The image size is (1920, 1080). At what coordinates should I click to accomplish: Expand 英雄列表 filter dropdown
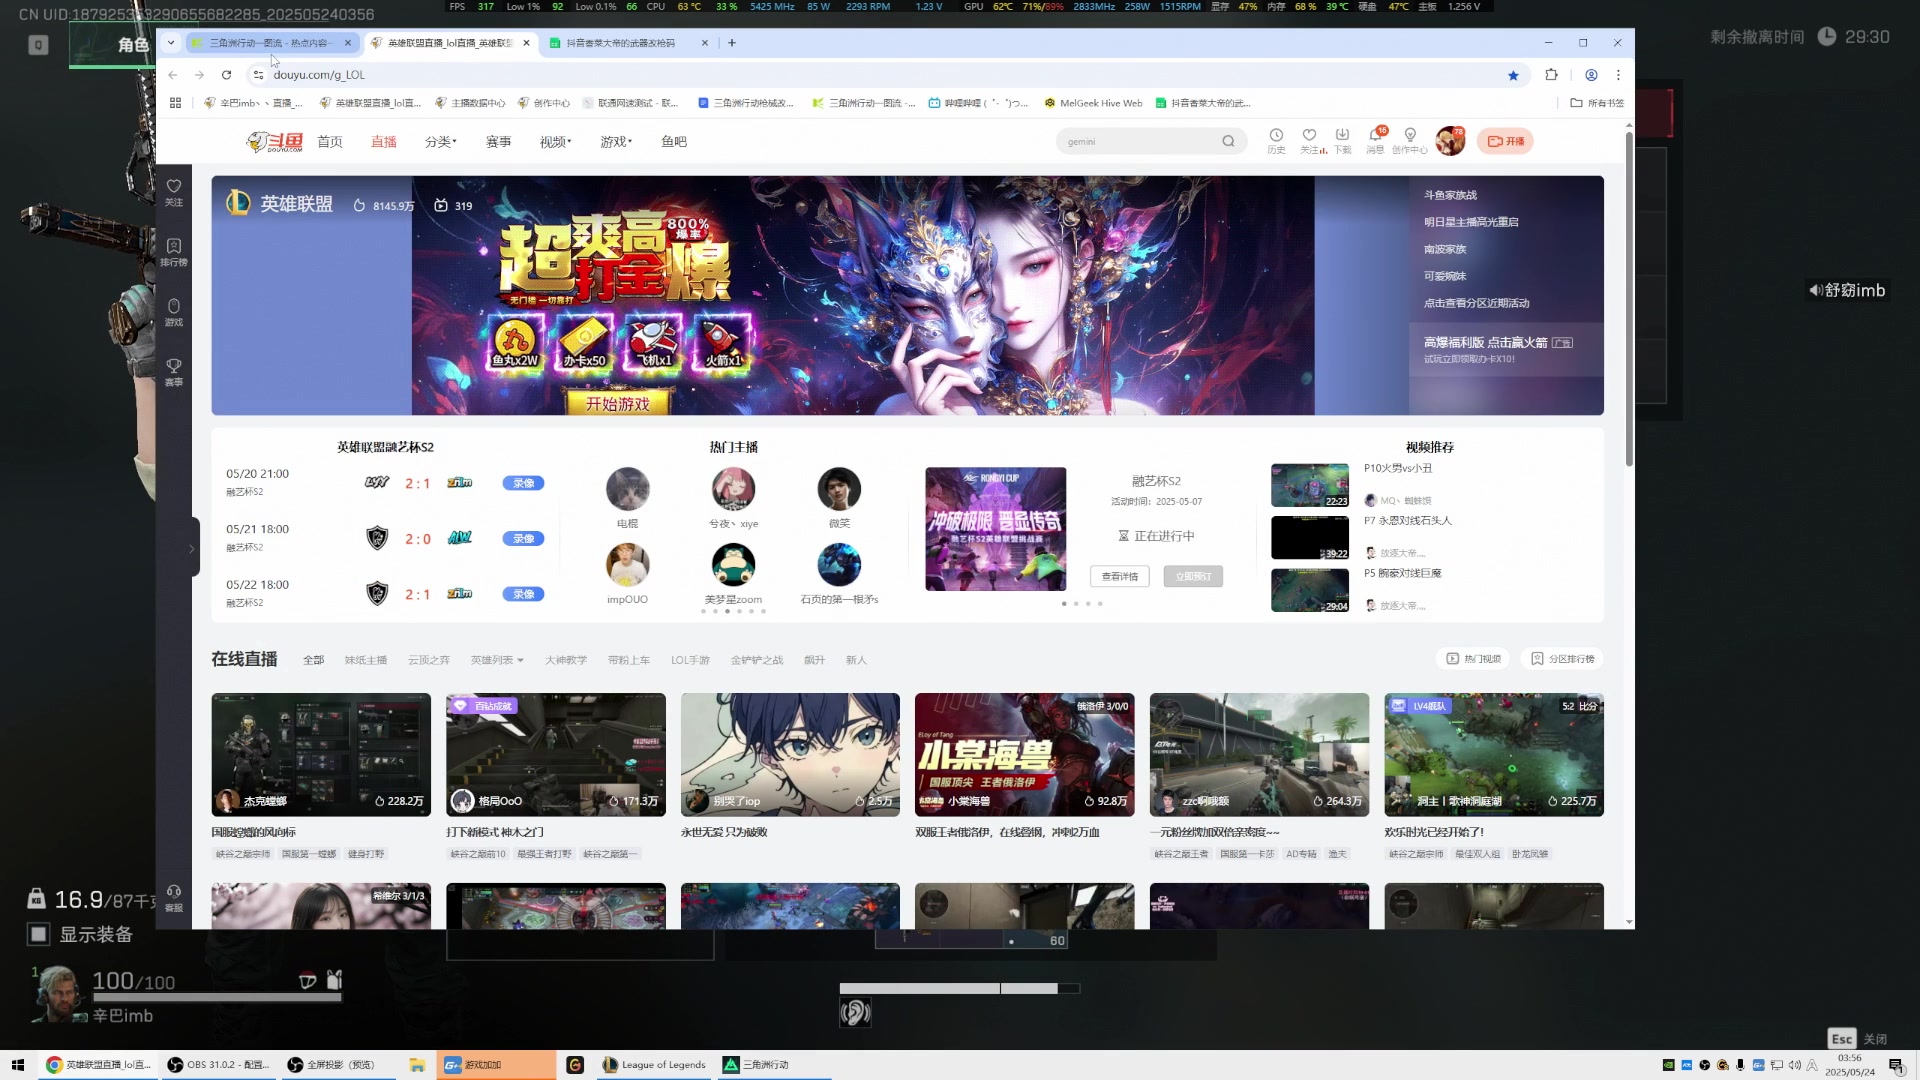(497, 660)
